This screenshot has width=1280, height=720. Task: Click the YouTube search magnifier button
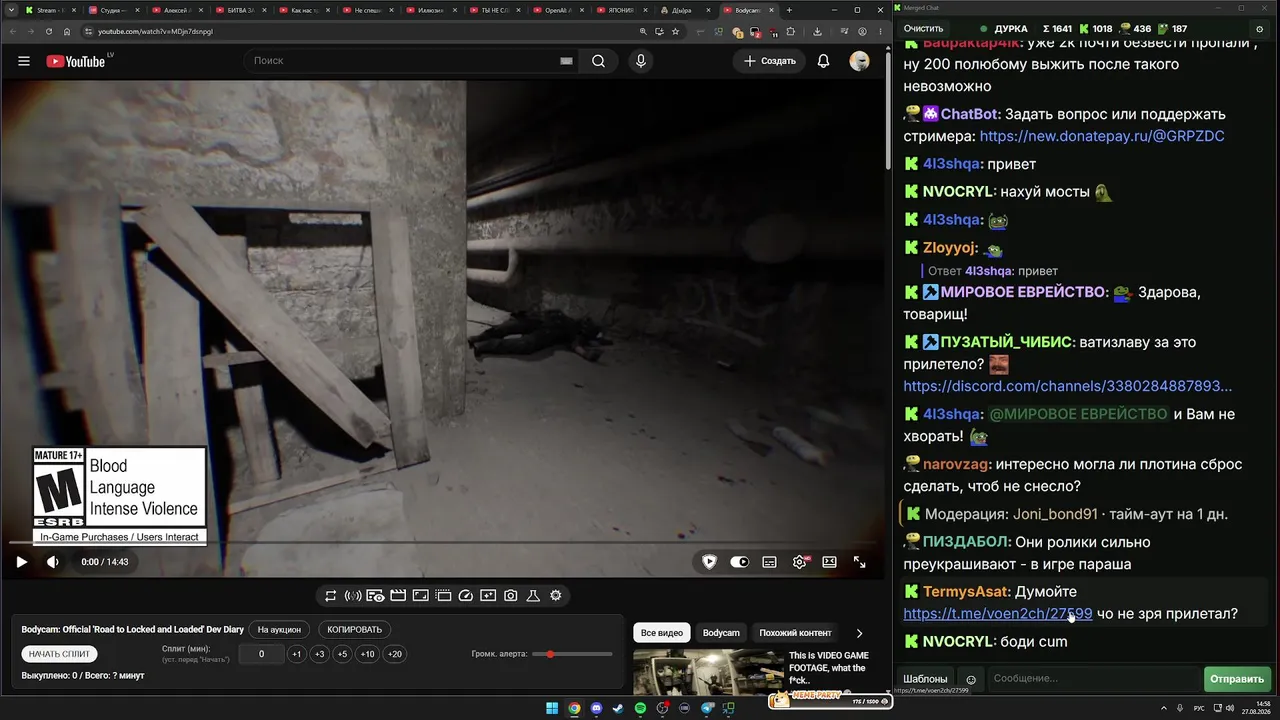(x=598, y=61)
